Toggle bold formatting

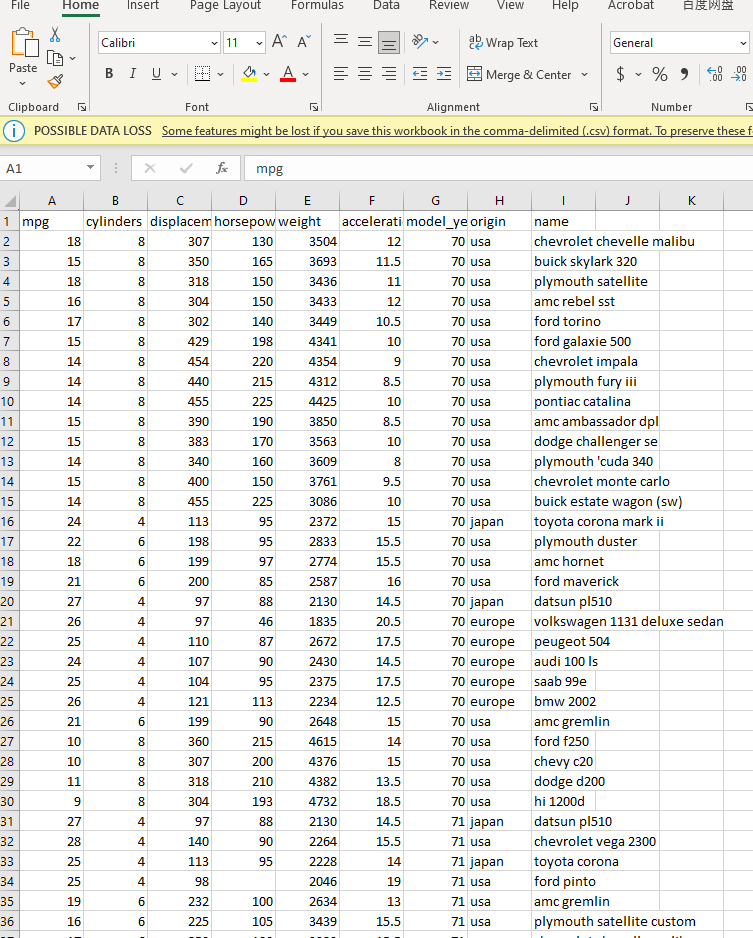pos(109,74)
